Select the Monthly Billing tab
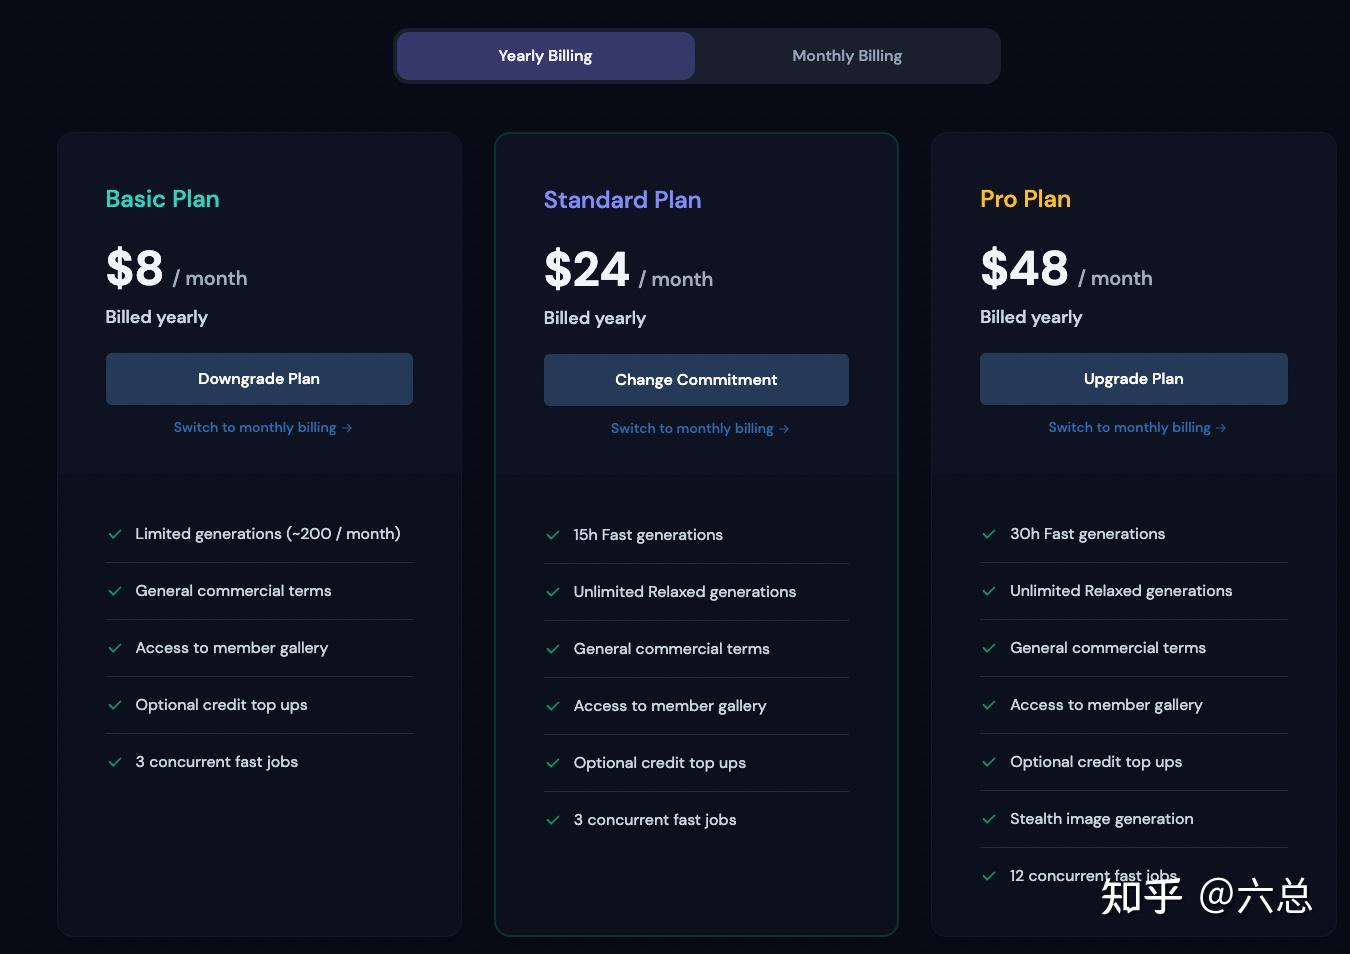 click(x=847, y=56)
